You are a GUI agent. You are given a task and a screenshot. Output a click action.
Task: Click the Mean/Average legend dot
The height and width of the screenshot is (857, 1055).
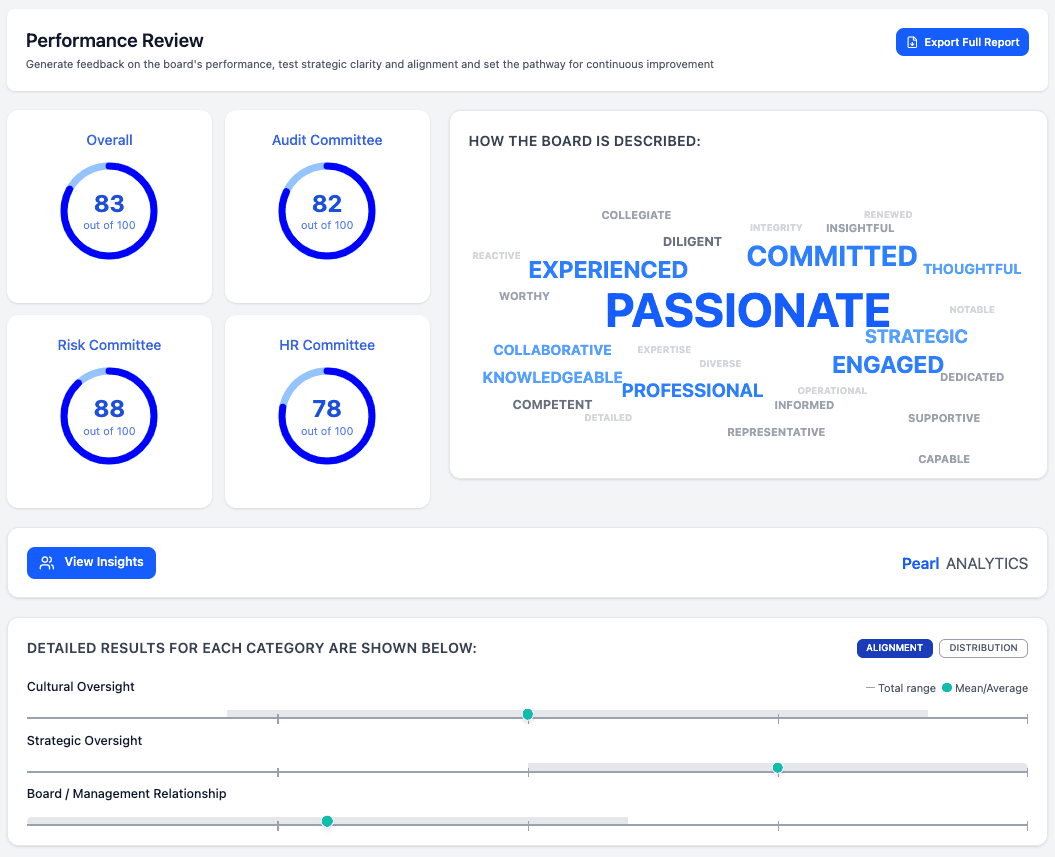(946, 688)
